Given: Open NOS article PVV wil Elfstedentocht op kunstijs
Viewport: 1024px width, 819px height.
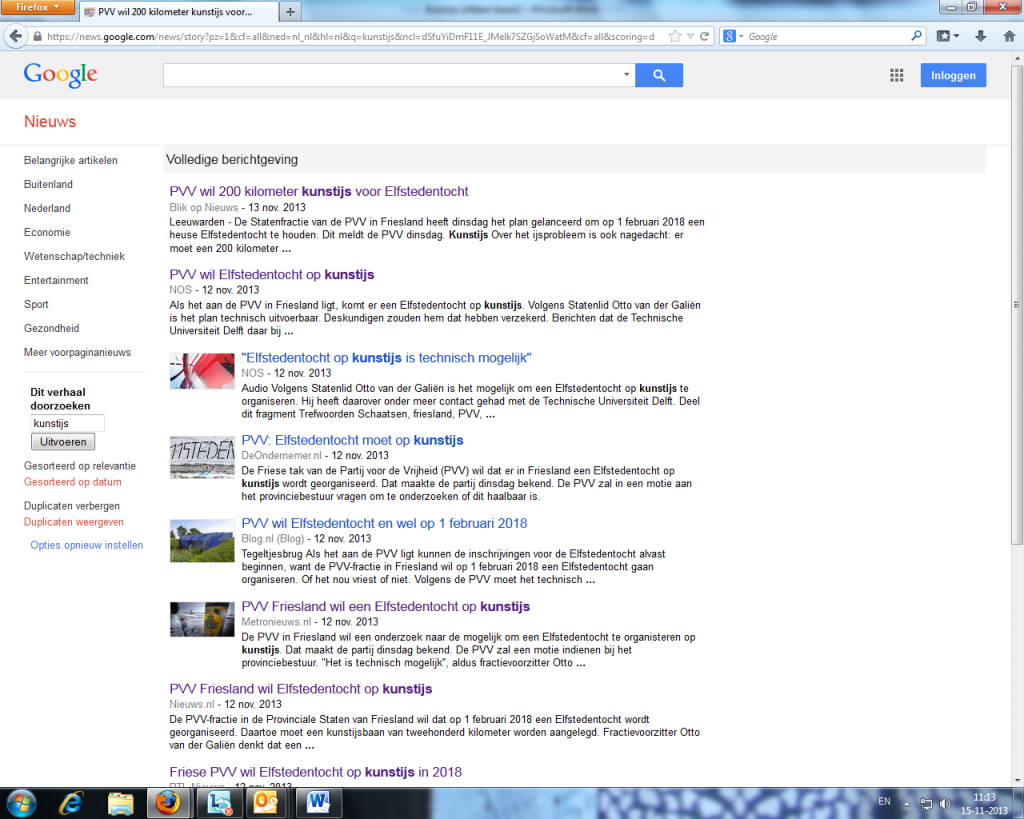Looking at the screenshot, I should click(272, 274).
